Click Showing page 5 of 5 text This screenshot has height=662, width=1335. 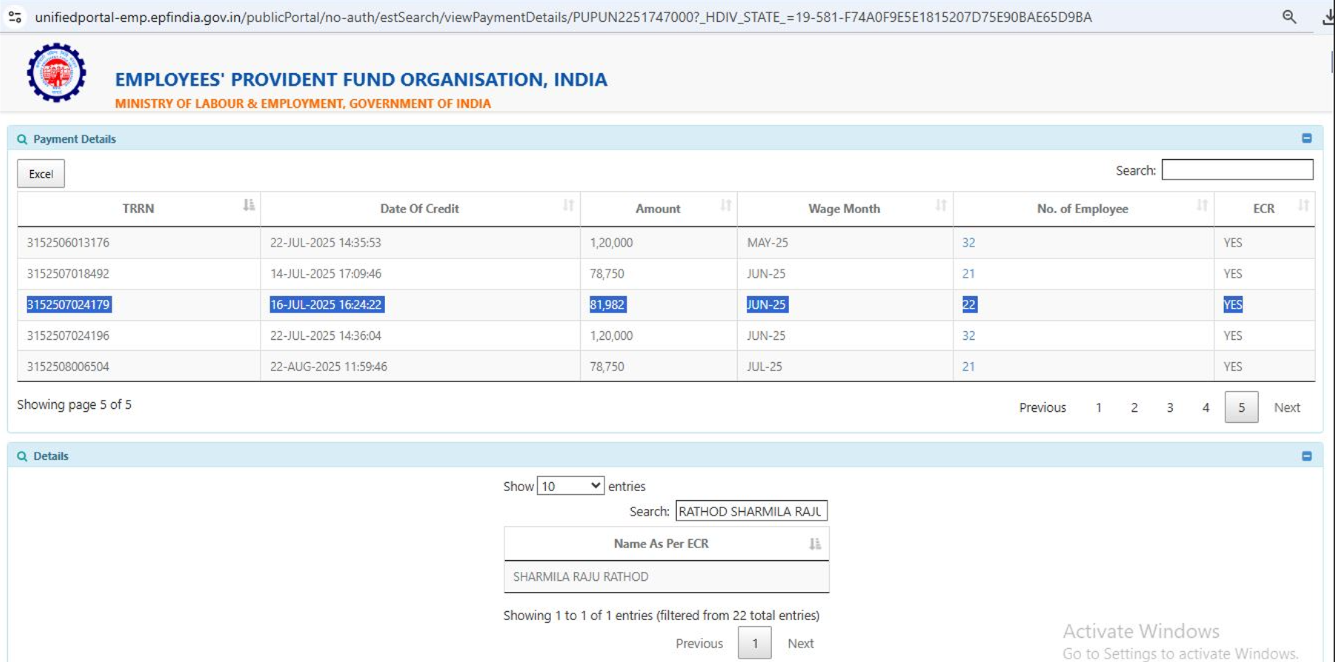click(x=74, y=405)
